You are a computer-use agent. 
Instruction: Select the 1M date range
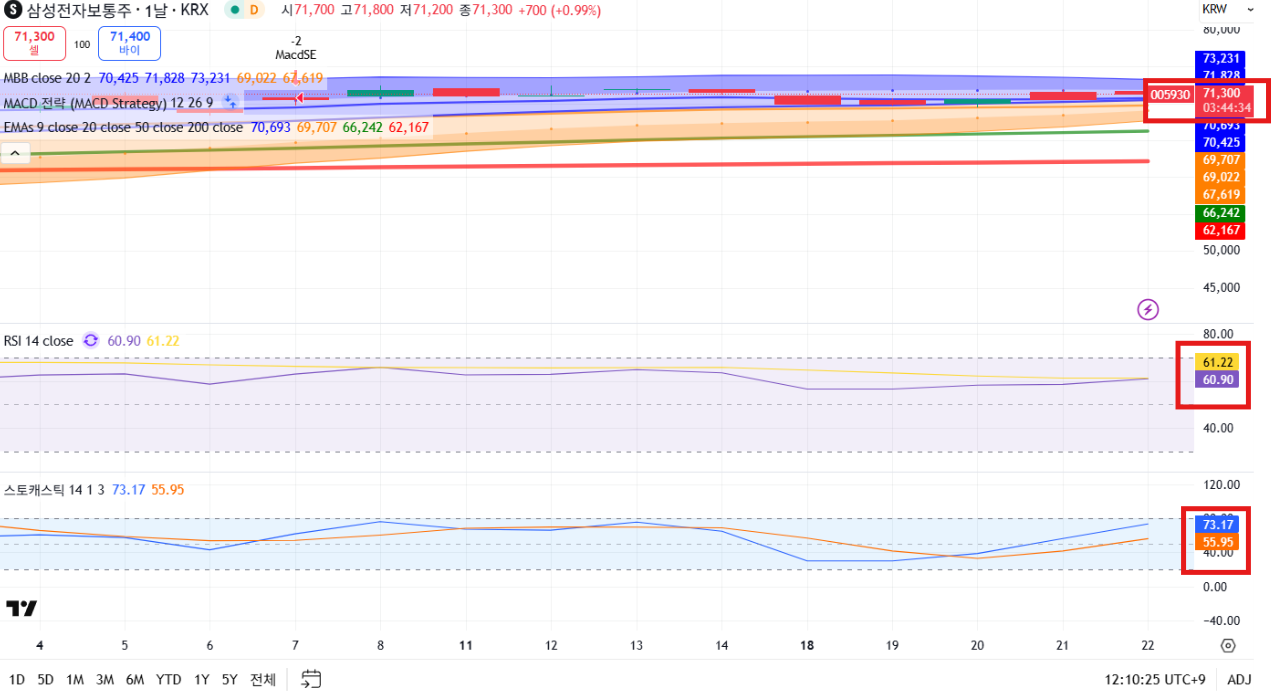pos(75,680)
